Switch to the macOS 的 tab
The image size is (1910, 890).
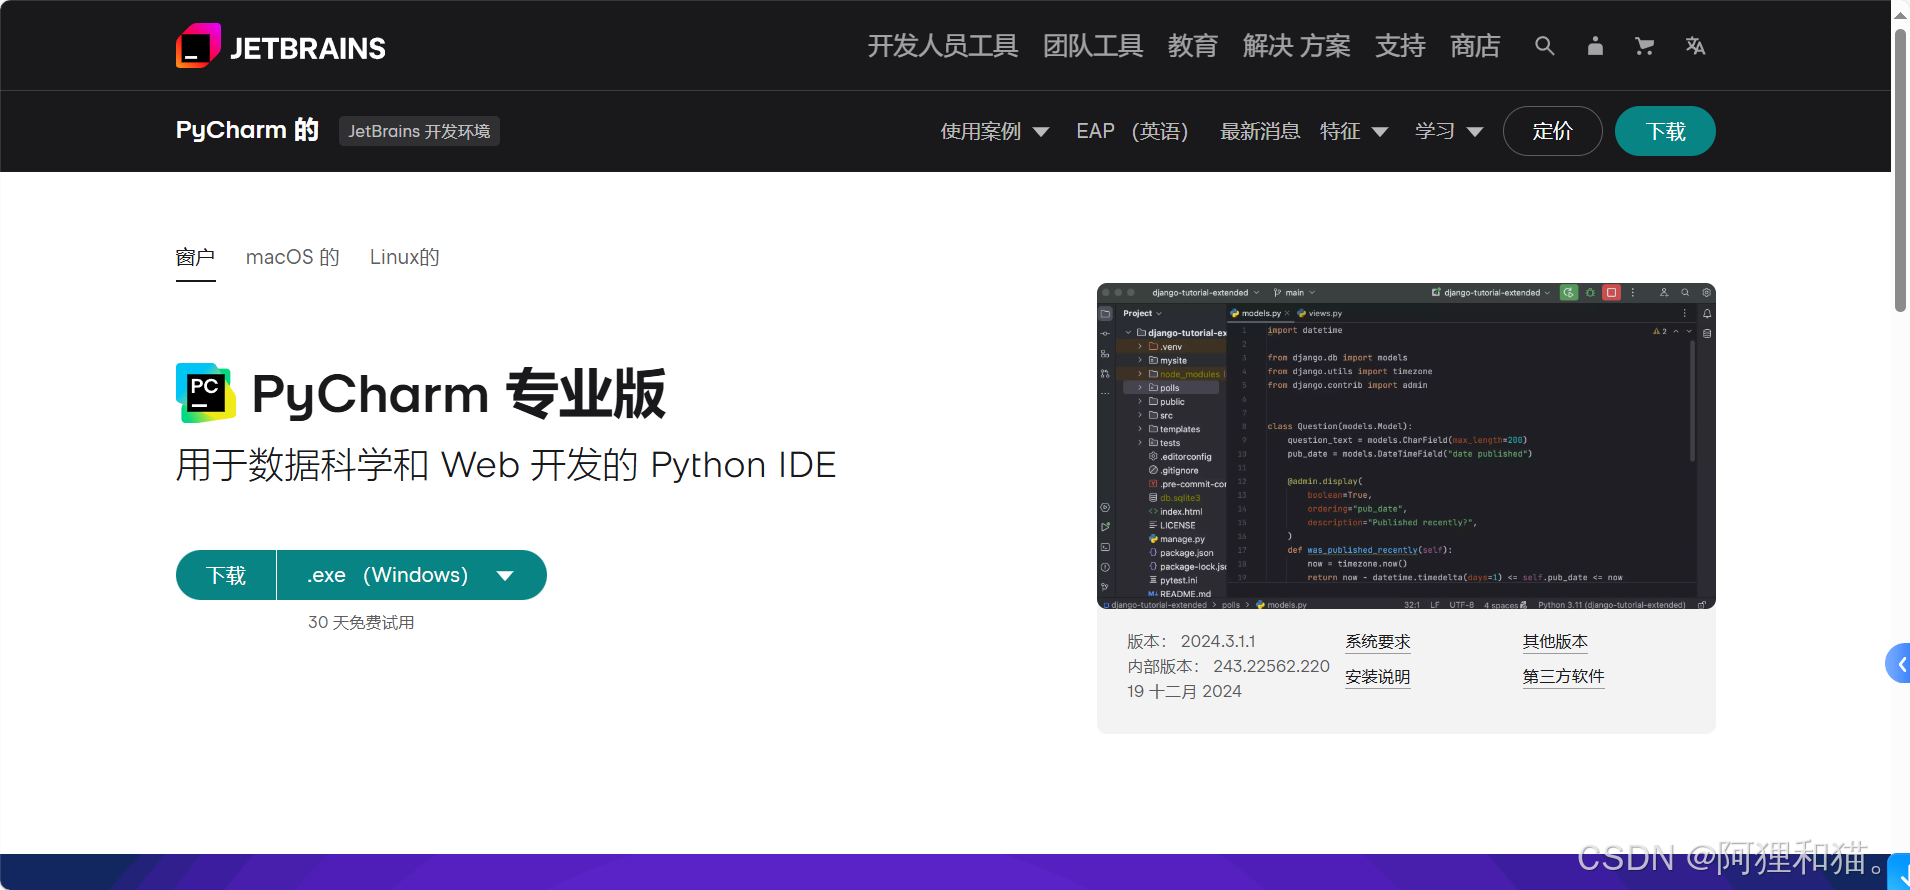(x=293, y=258)
